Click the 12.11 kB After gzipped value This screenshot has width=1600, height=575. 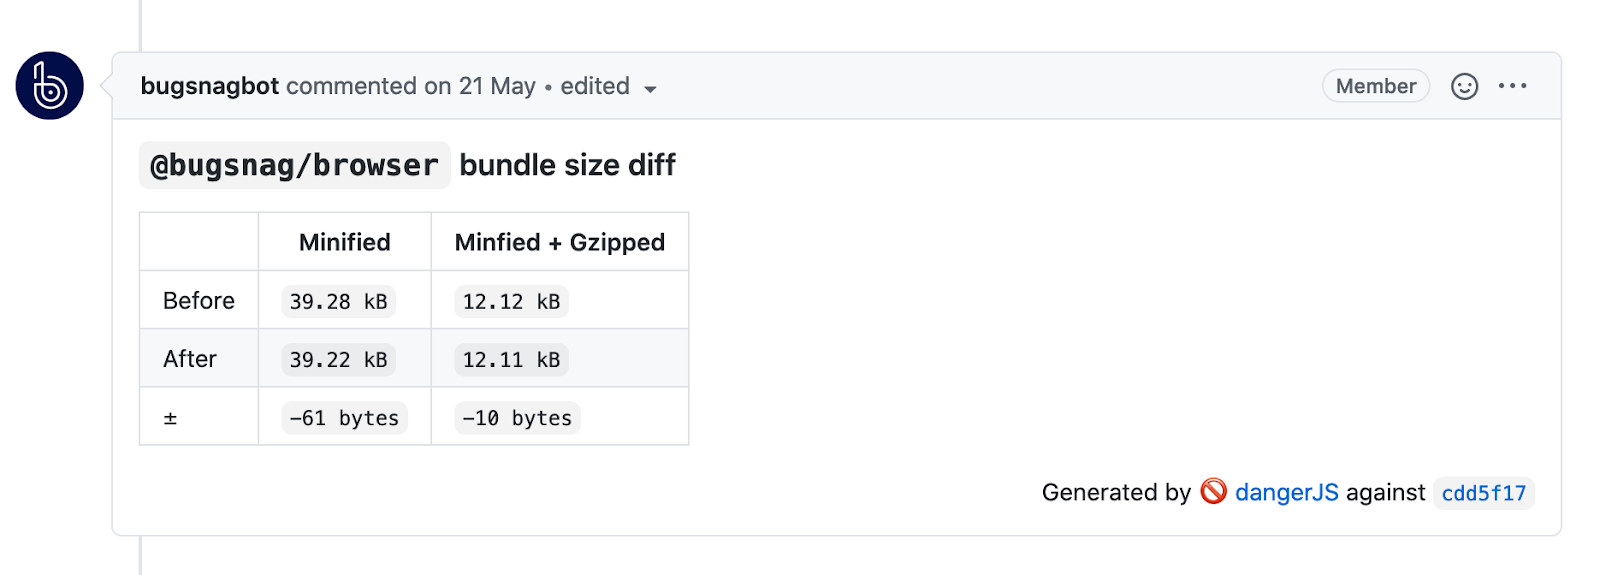(511, 359)
